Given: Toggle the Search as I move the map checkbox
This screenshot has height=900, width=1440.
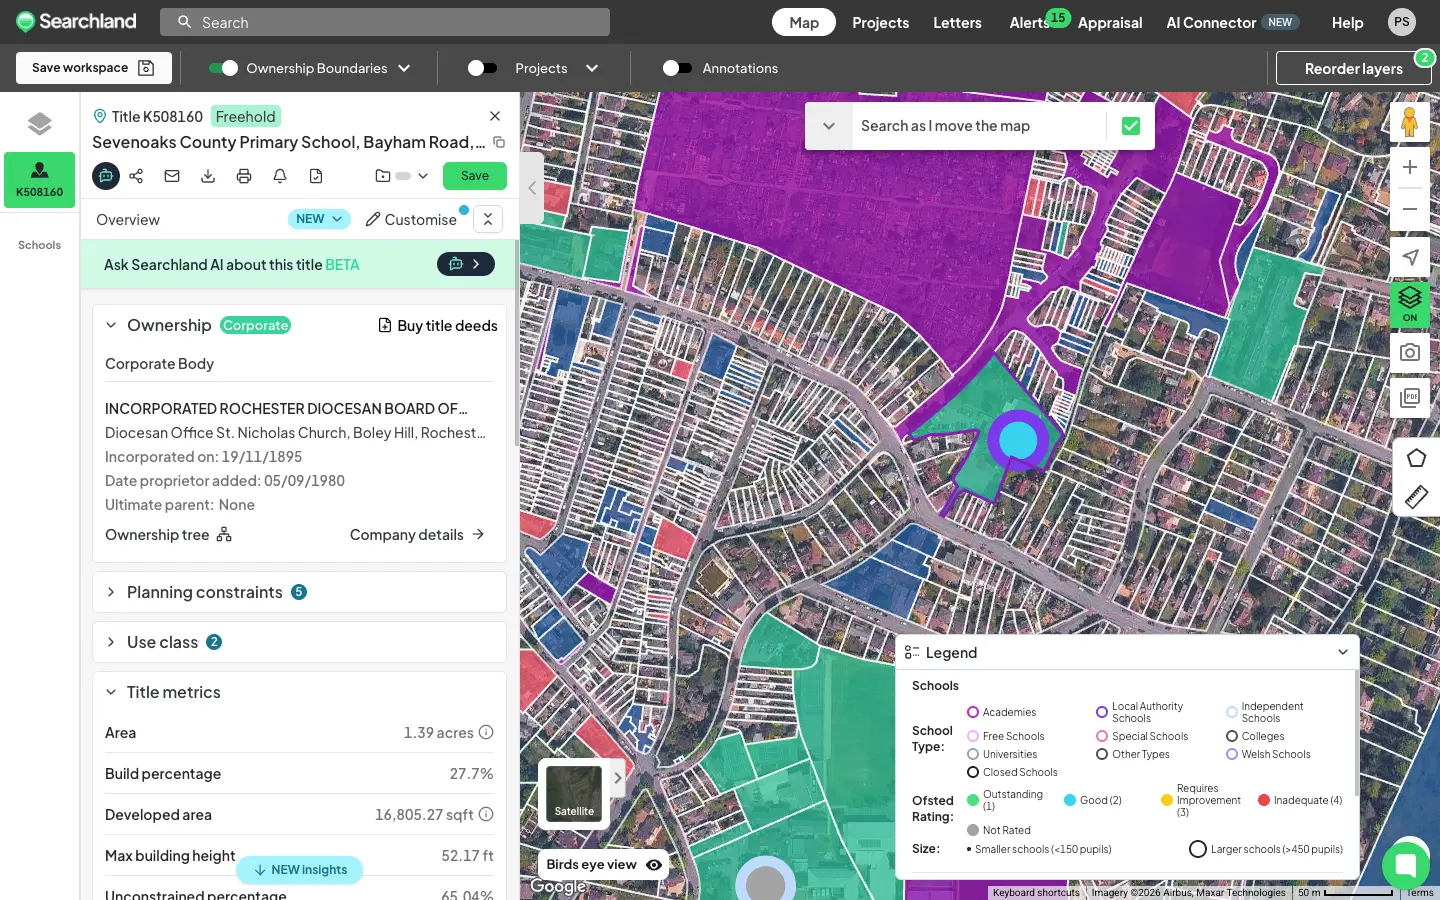Looking at the screenshot, I should [x=1131, y=126].
